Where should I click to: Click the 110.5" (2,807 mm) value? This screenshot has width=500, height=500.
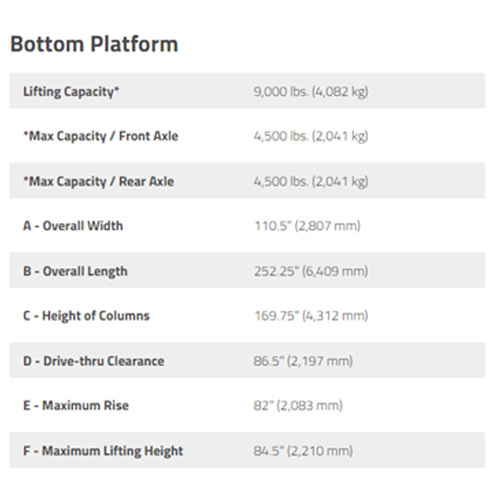[x=308, y=226]
